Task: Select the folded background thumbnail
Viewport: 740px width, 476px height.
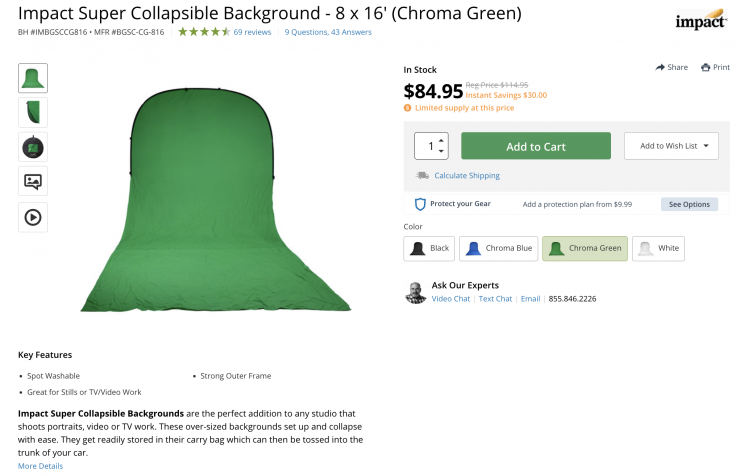Action: coord(33,112)
